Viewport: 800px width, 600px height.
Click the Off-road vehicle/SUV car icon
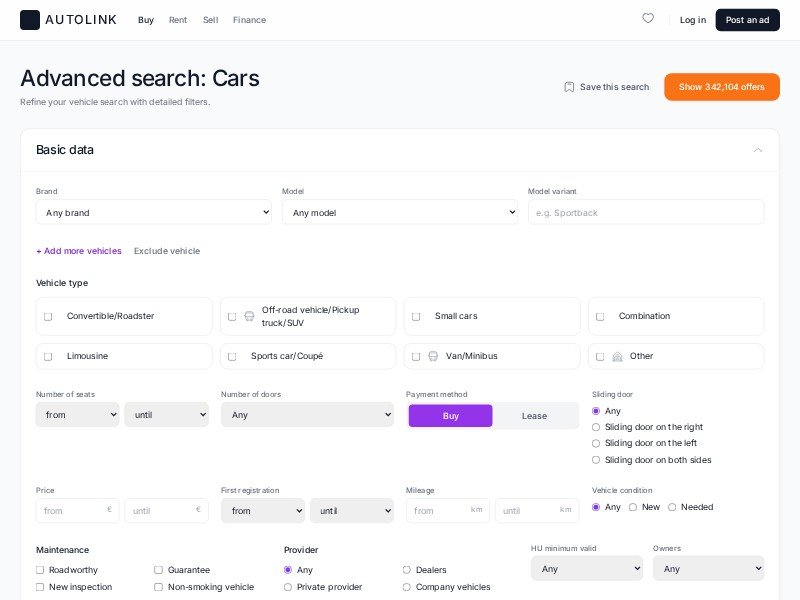pos(249,316)
